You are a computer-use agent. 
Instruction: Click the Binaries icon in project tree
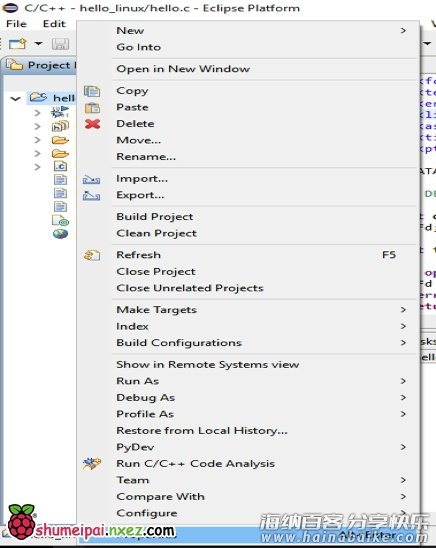(60, 112)
